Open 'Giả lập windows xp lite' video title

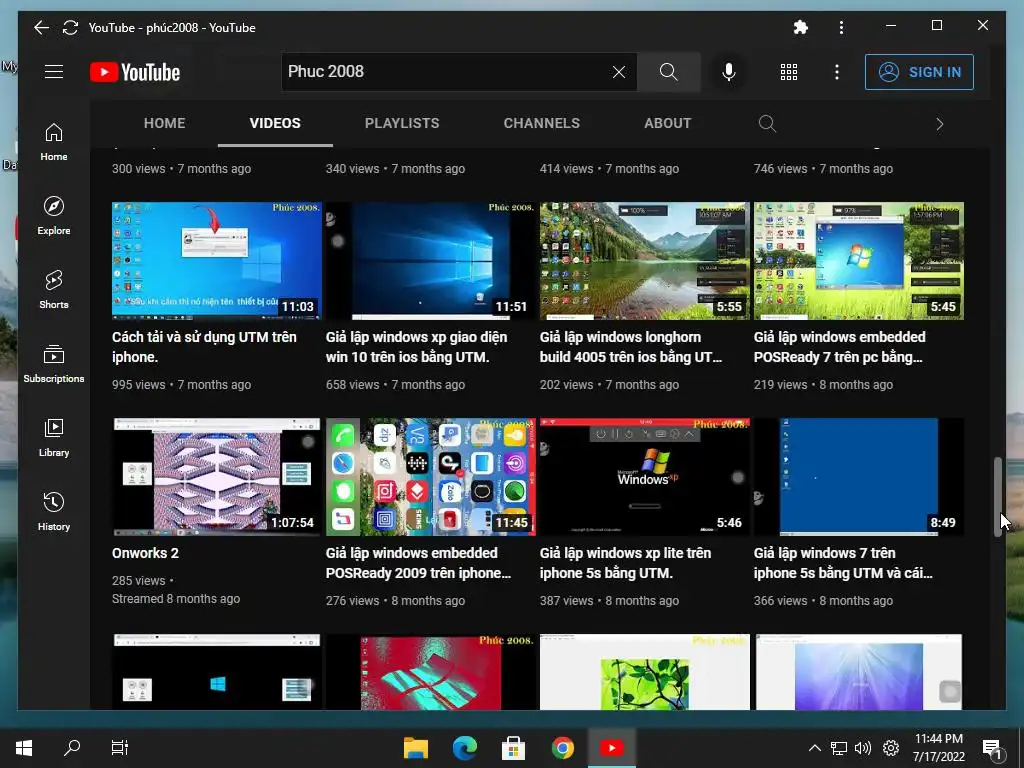pos(625,563)
